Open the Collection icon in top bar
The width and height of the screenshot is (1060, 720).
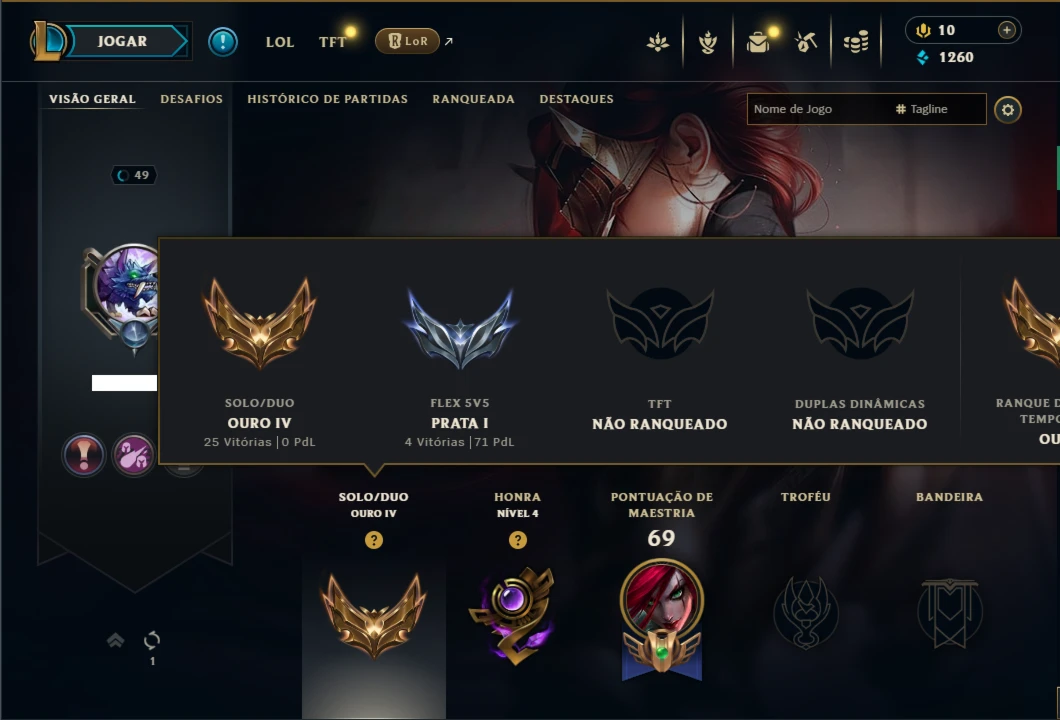[708, 43]
